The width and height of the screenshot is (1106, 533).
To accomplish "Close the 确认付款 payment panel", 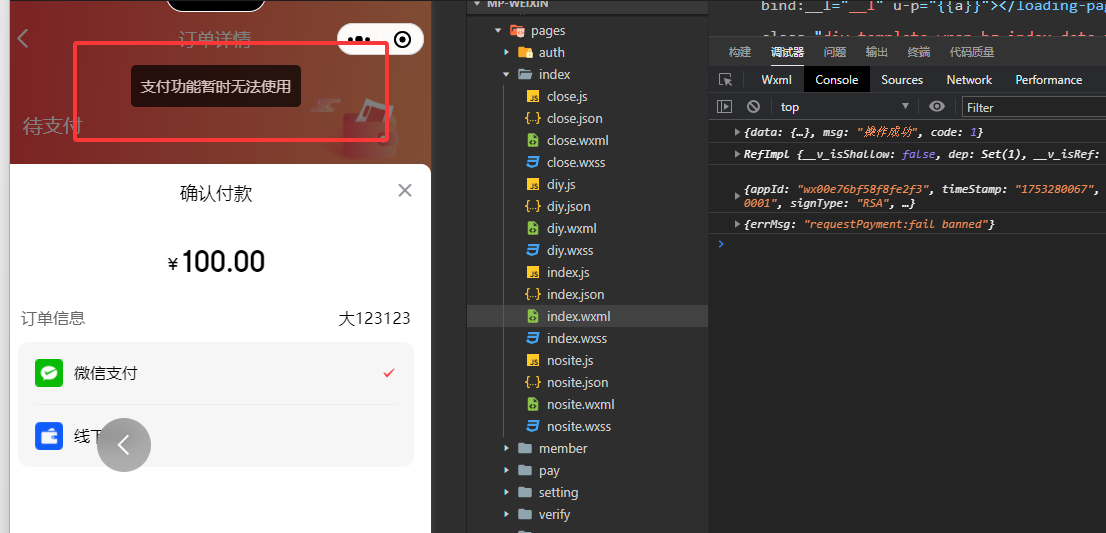I will coord(405,190).
